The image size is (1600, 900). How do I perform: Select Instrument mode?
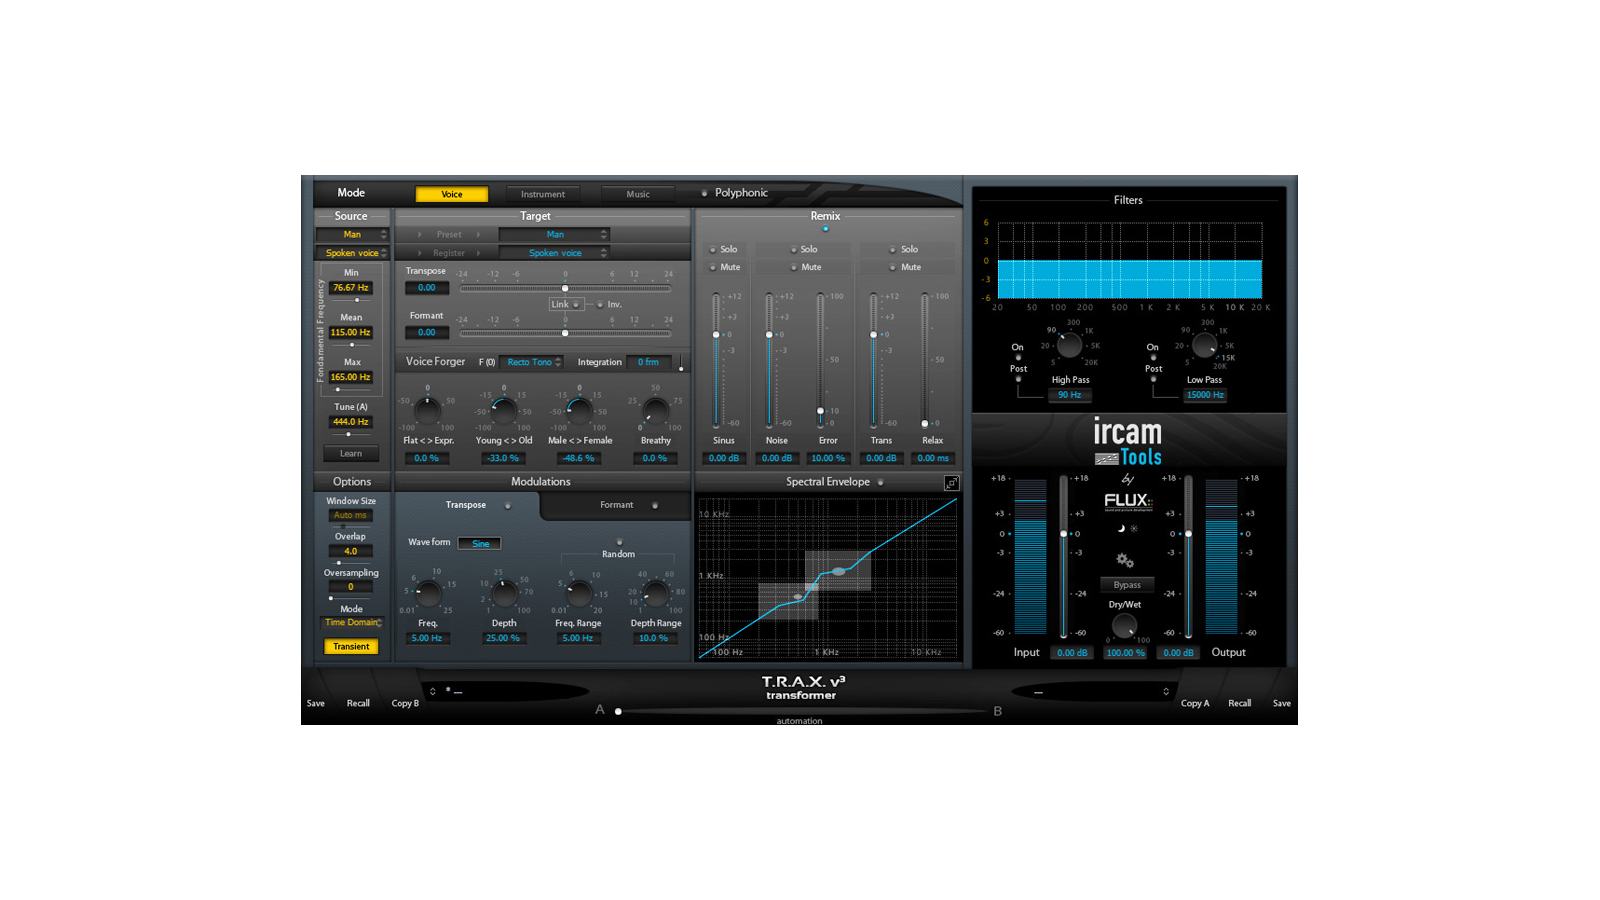point(542,194)
